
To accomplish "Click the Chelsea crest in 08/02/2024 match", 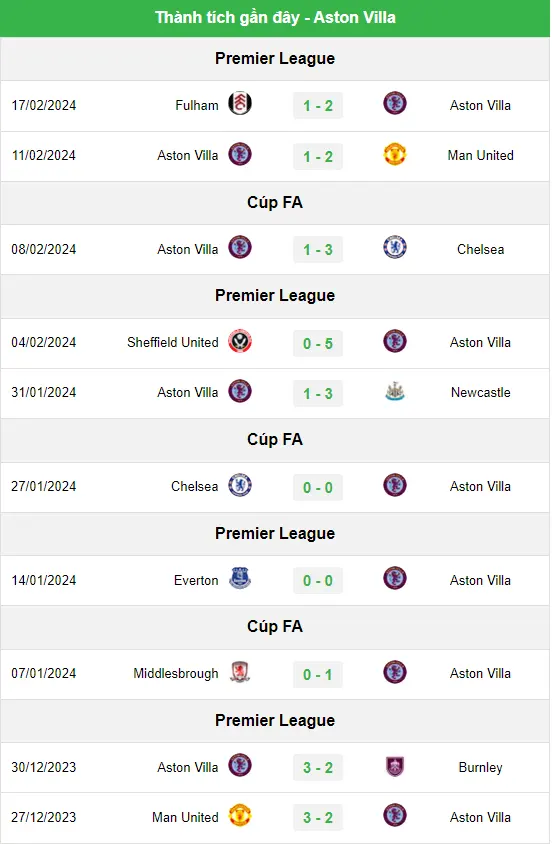I will click(x=394, y=248).
